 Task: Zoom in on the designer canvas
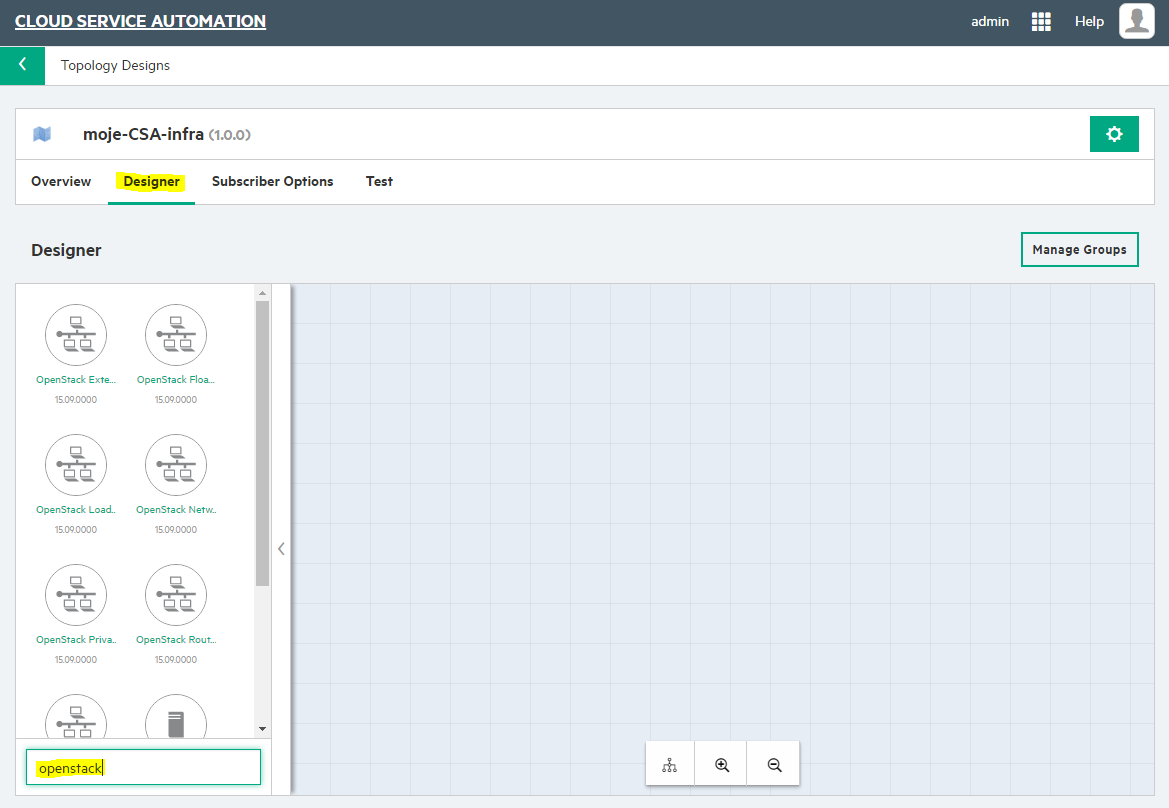[722, 765]
